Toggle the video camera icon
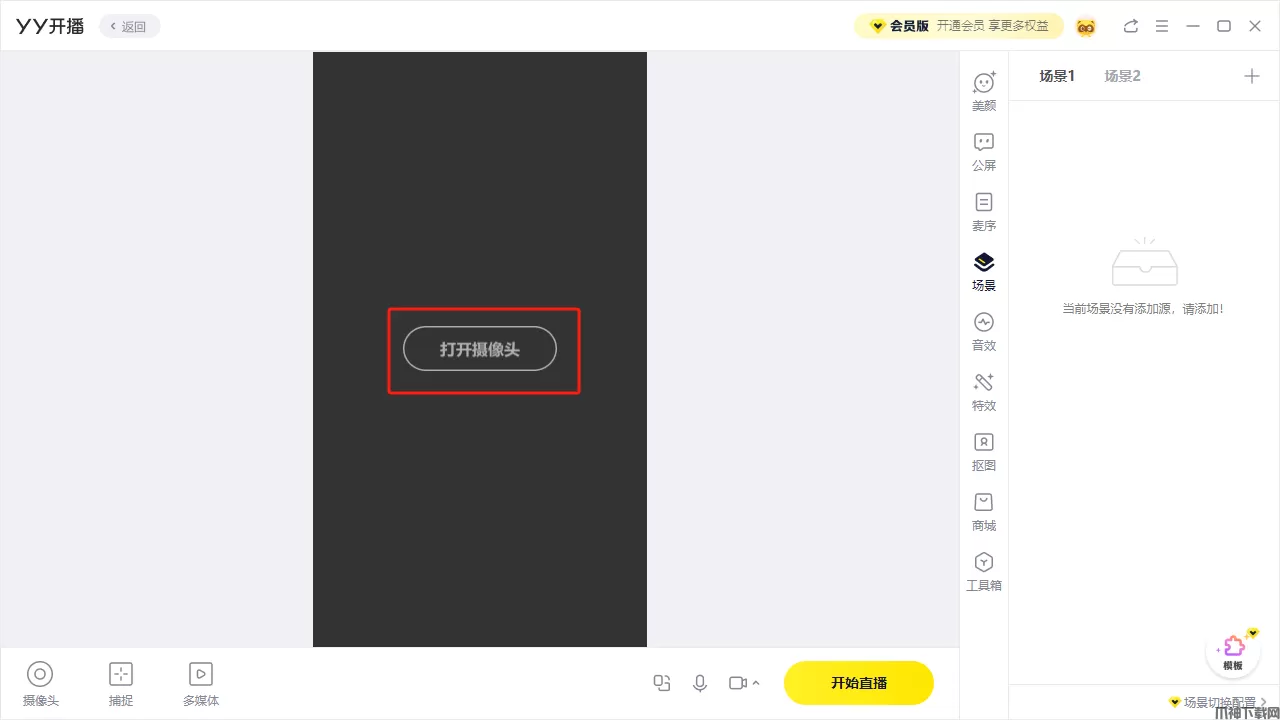 click(738, 683)
